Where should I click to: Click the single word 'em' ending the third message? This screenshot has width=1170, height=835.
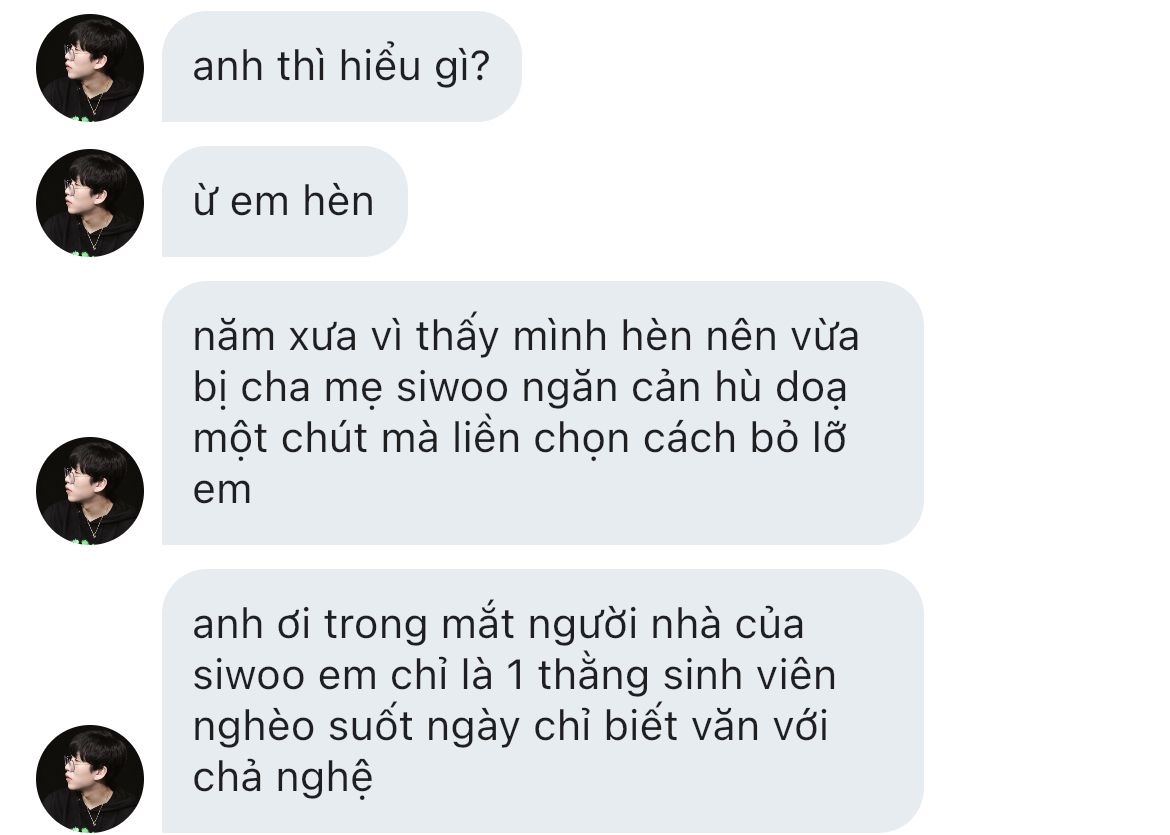click(222, 490)
